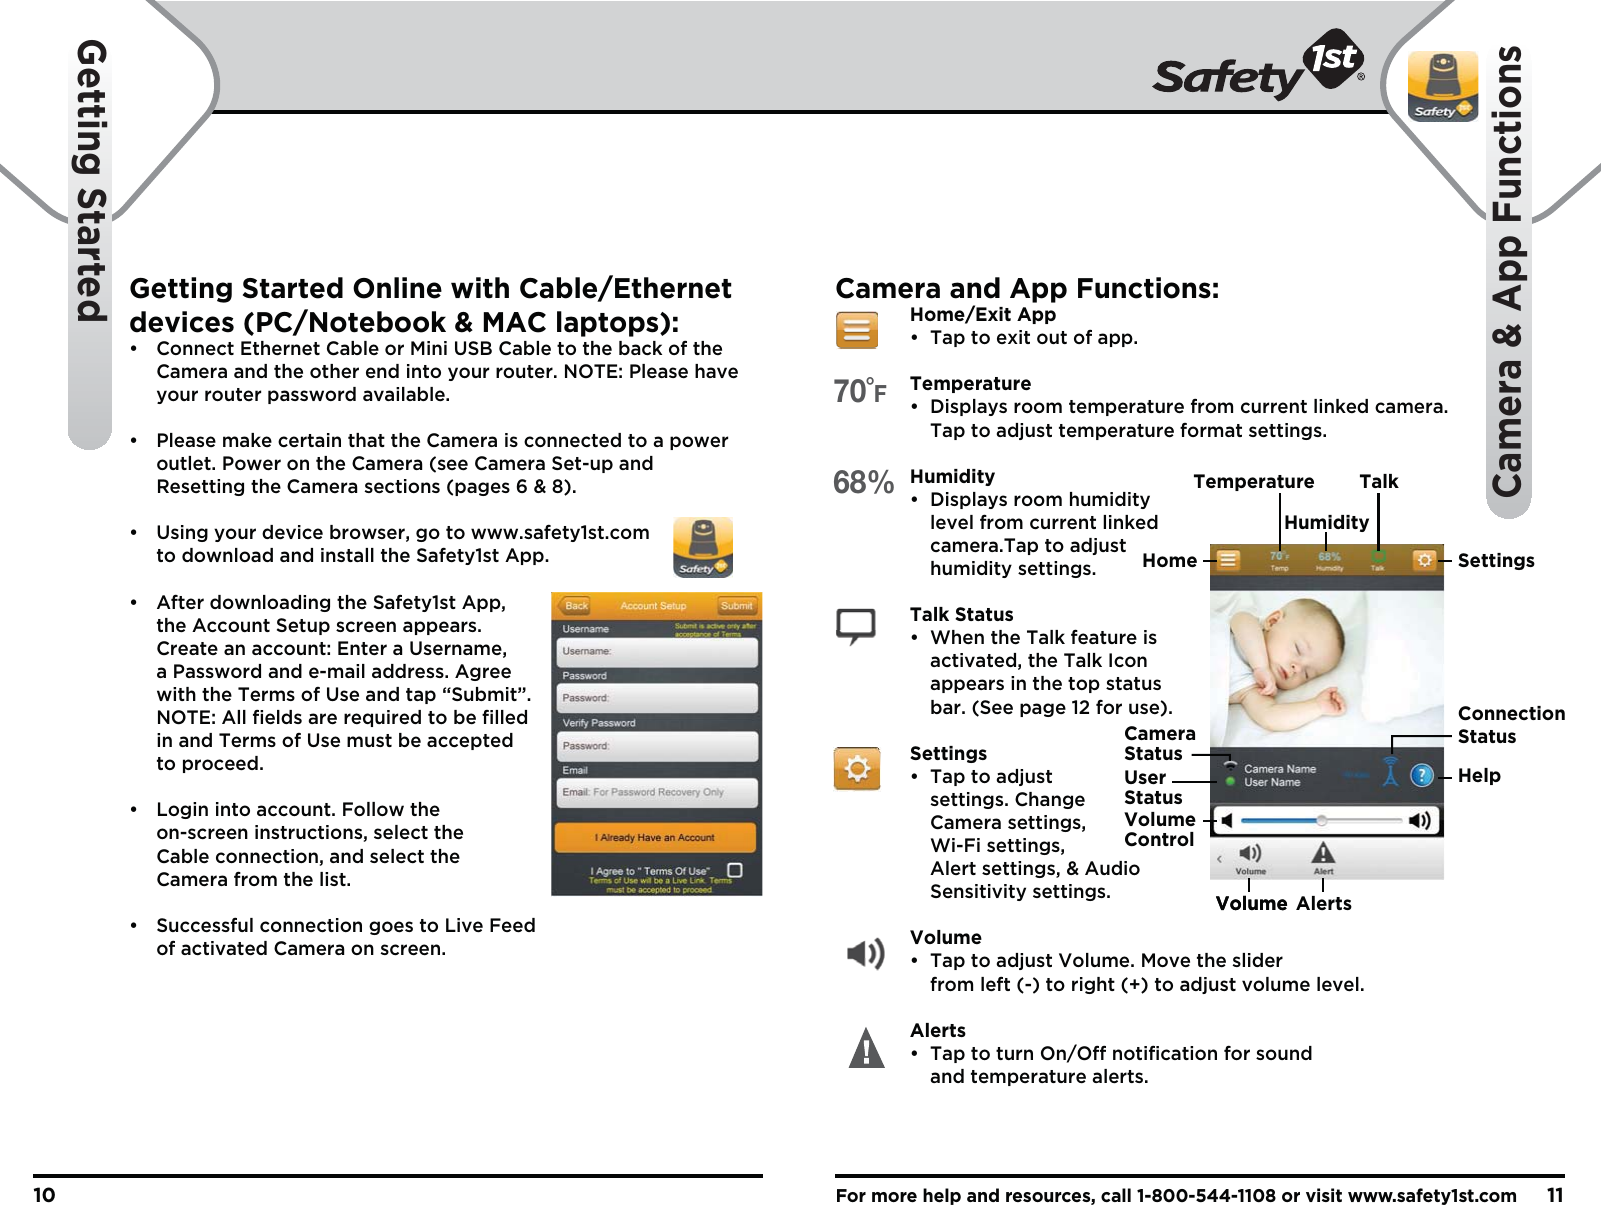Viewport: 1601px width, 1205px height.
Task: Click the Verify Password input field
Action: [x=656, y=746]
